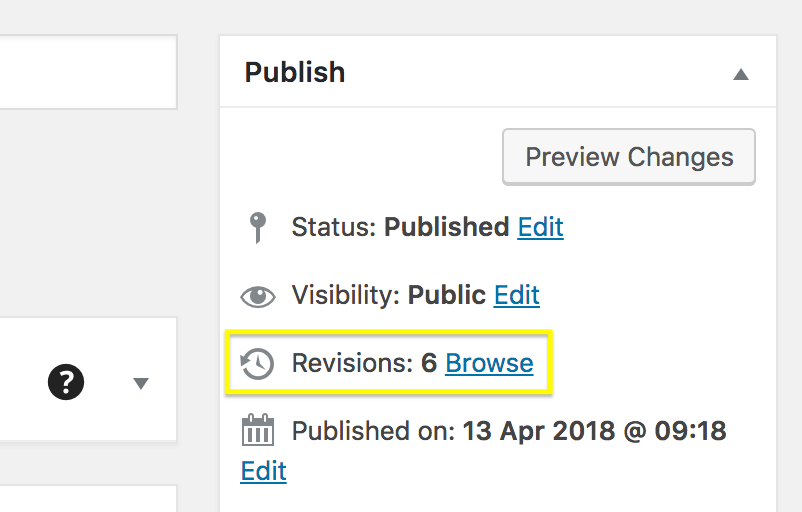Open the black question mark help icon
Image resolution: width=802 pixels, height=512 pixels.
(66, 382)
